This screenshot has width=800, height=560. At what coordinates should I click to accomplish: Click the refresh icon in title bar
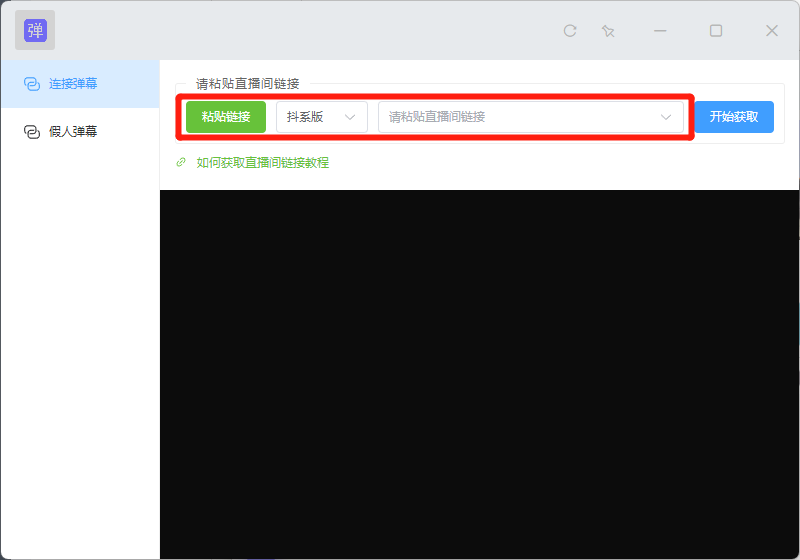click(x=570, y=31)
